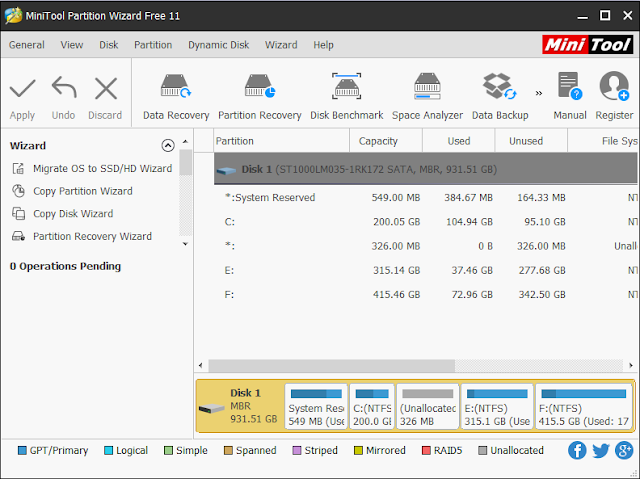Open Space Analyzer tool

427,97
